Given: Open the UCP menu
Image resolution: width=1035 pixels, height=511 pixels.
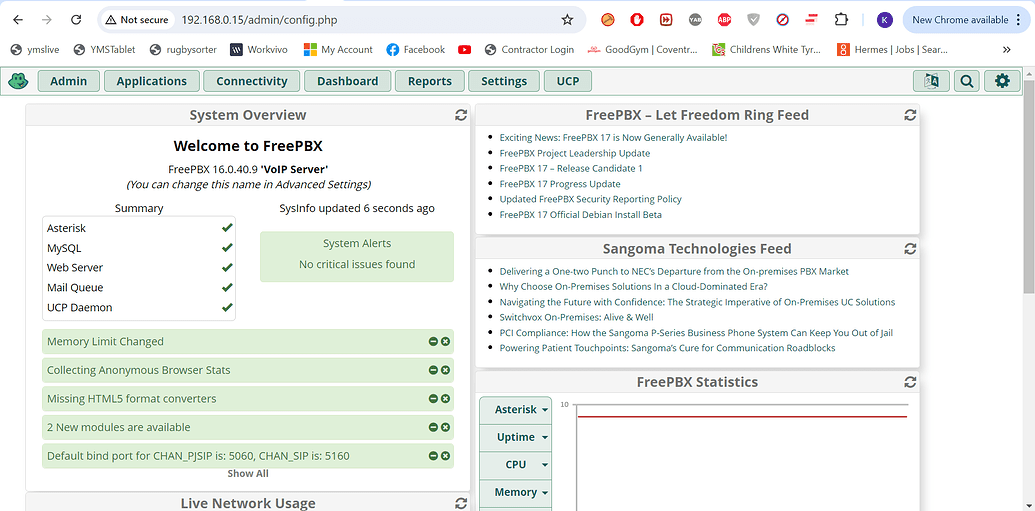Looking at the screenshot, I should (568, 81).
